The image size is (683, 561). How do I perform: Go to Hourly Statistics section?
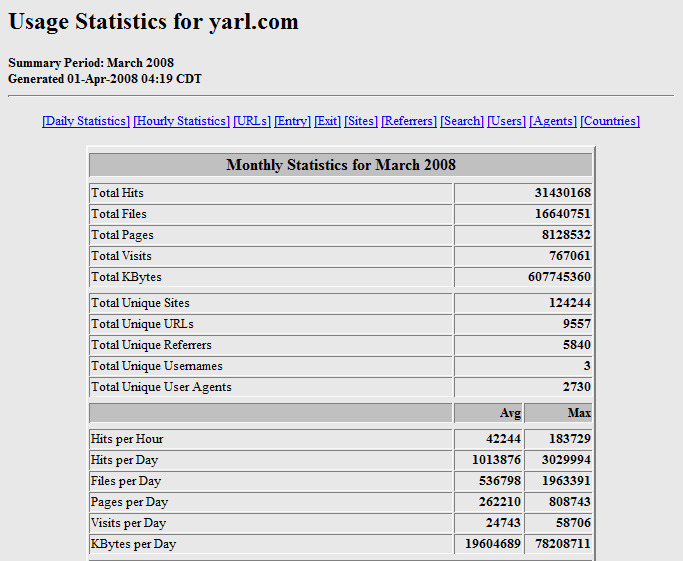pos(181,121)
